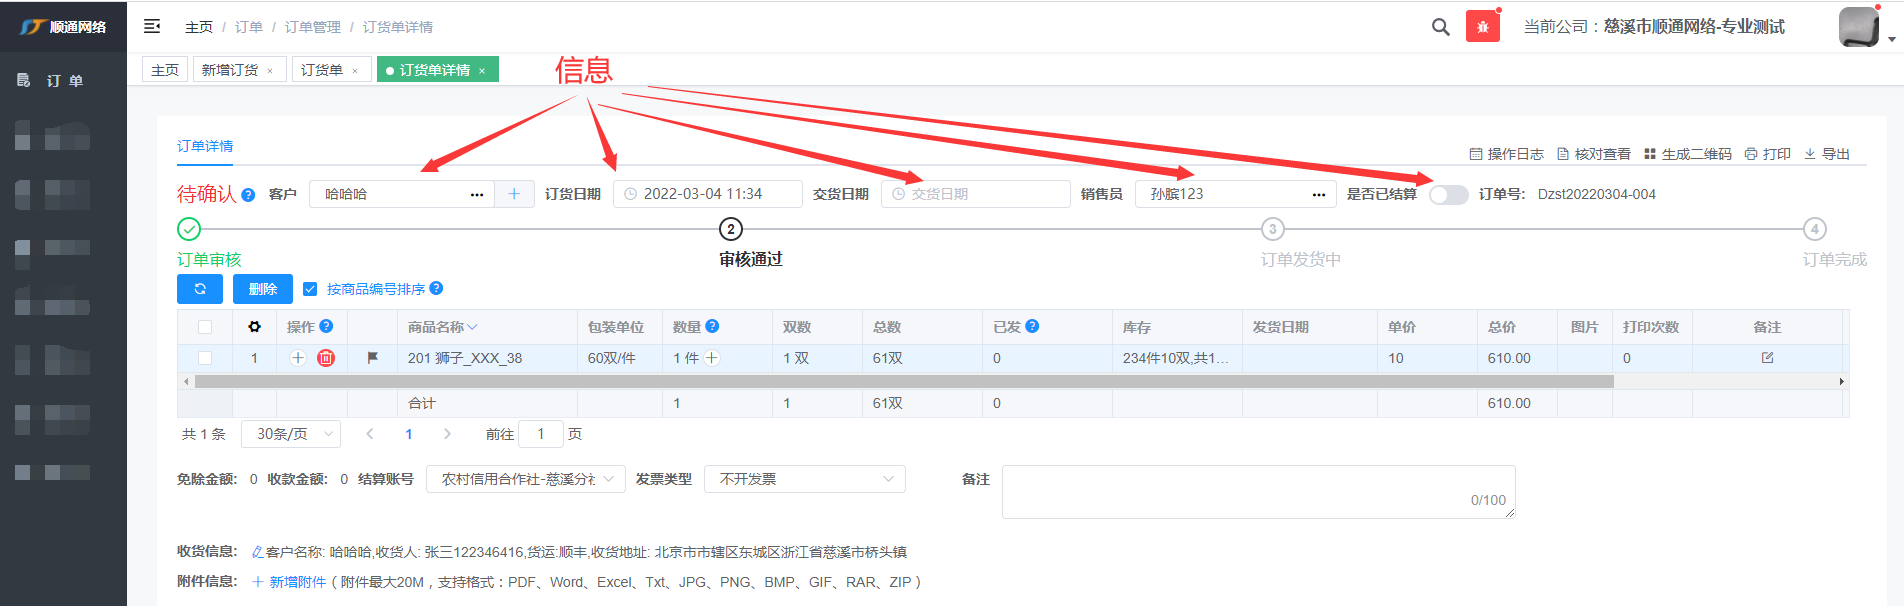This screenshot has width=1904, height=606.
Task: Open the 30条/页 page size dropdown
Action: [x=291, y=434]
